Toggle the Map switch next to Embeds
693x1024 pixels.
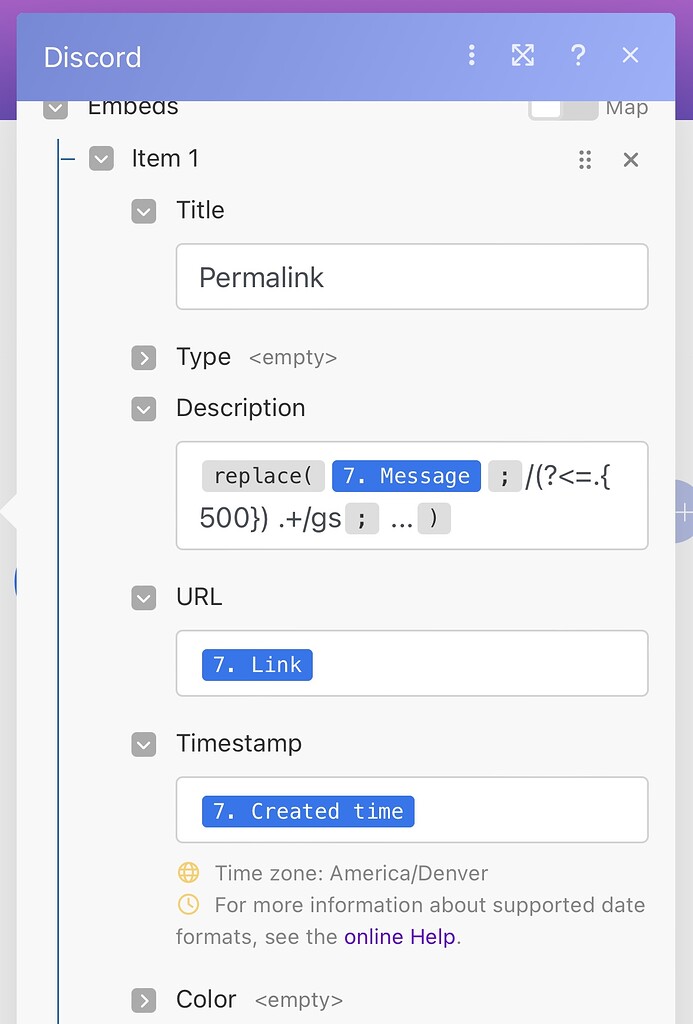tap(564, 107)
